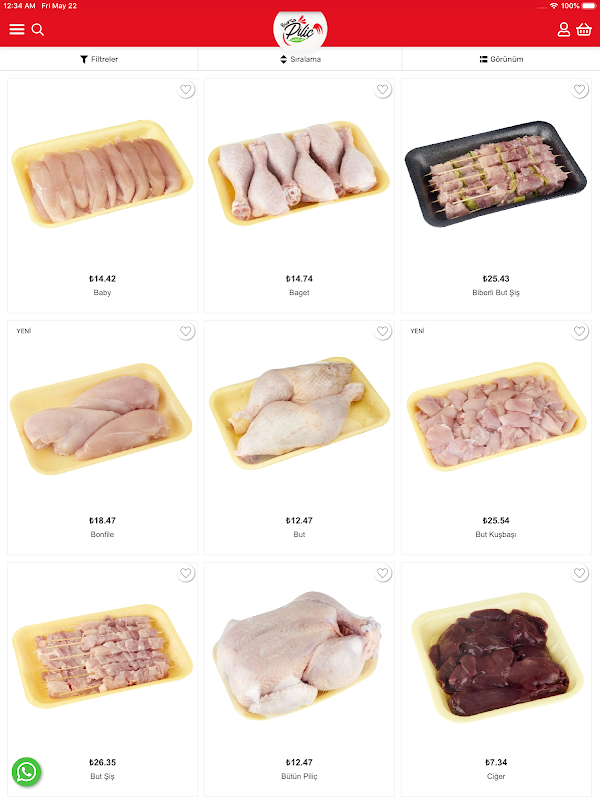Select the But Şiş product image
Viewport: 600px width, 800px height.
(103, 656)
